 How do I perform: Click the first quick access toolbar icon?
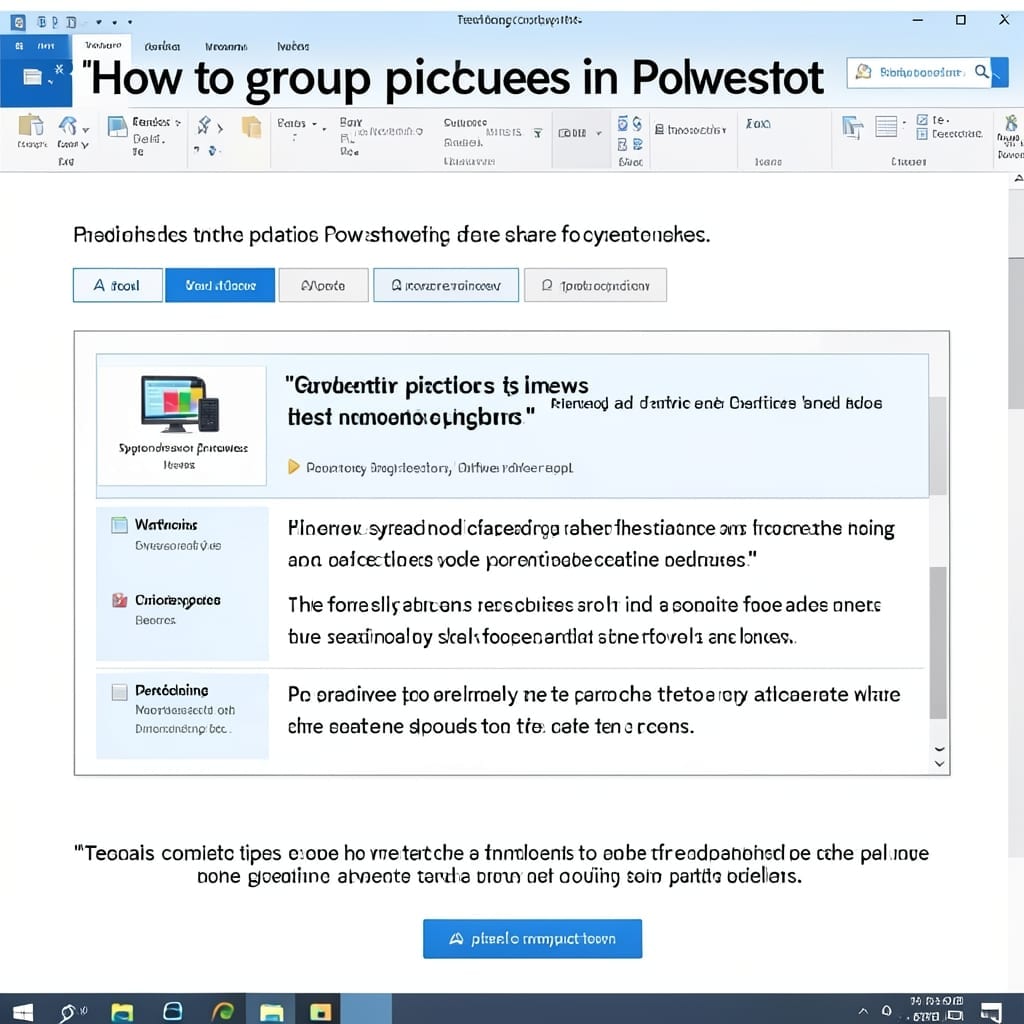(41, 22)
